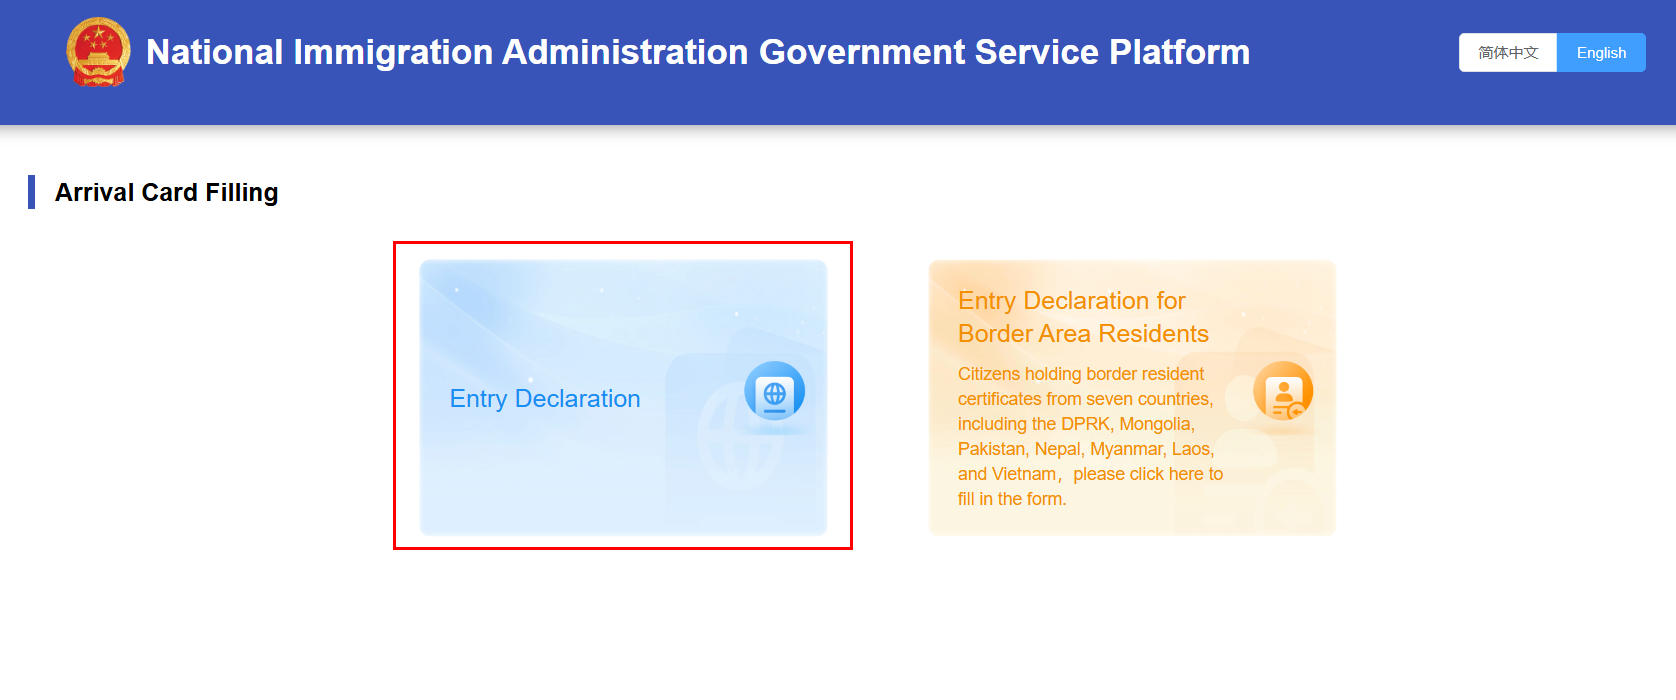Click the Arrival Card Filling heading

(167, 192)
